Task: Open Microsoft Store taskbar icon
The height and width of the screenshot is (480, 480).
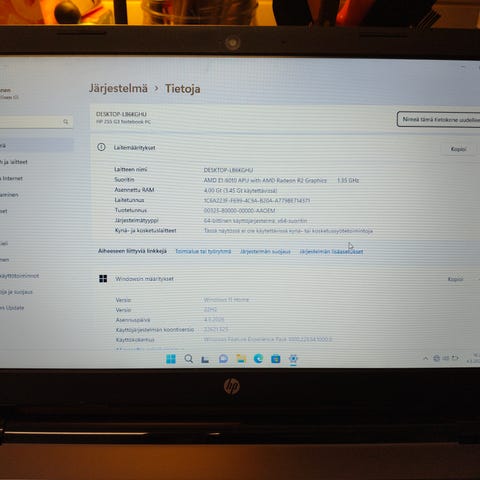Action: click(276, 359)
